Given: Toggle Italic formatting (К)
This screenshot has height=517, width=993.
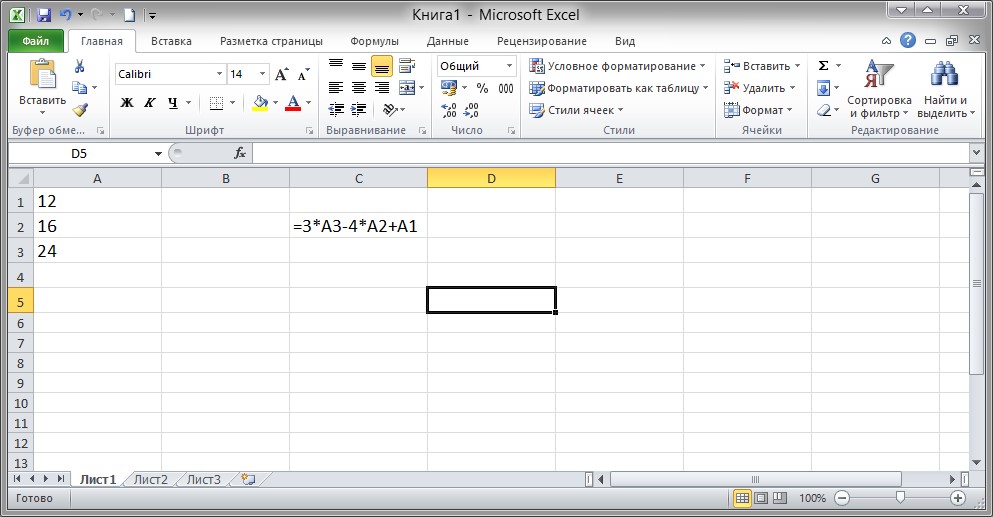Looking at the screenshot, I should (150, 103).
